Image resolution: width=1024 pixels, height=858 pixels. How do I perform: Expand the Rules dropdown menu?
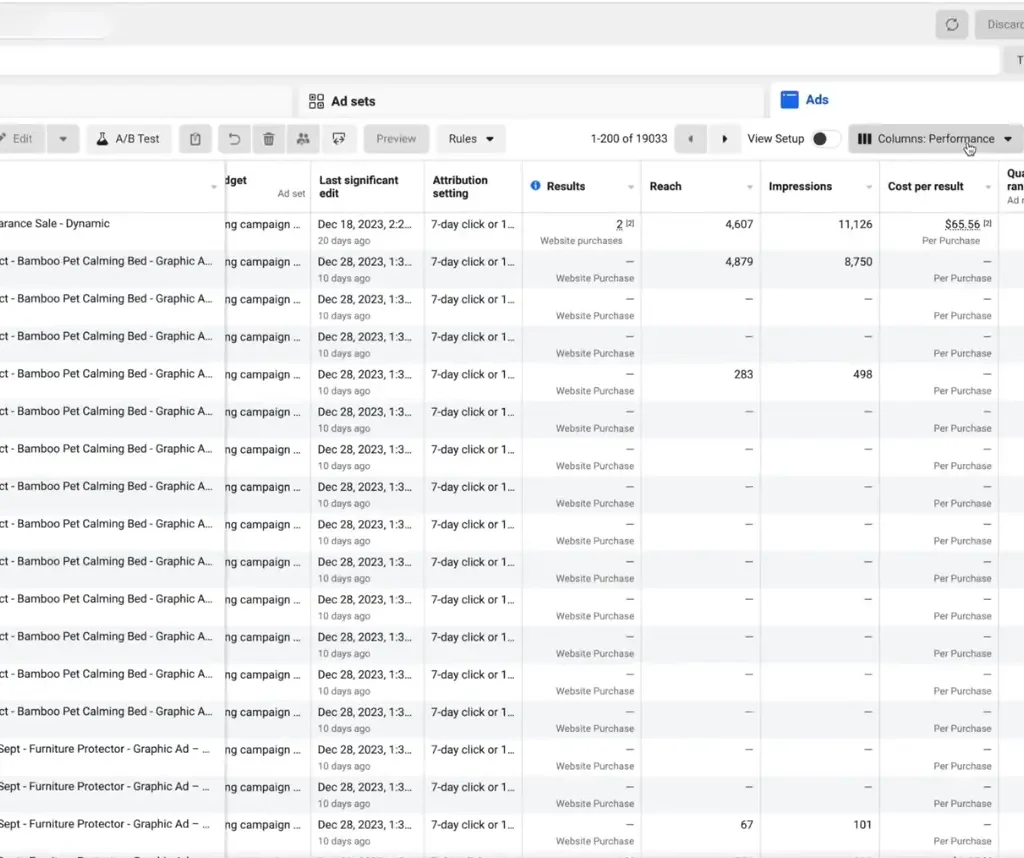click(x=471, y=139)
